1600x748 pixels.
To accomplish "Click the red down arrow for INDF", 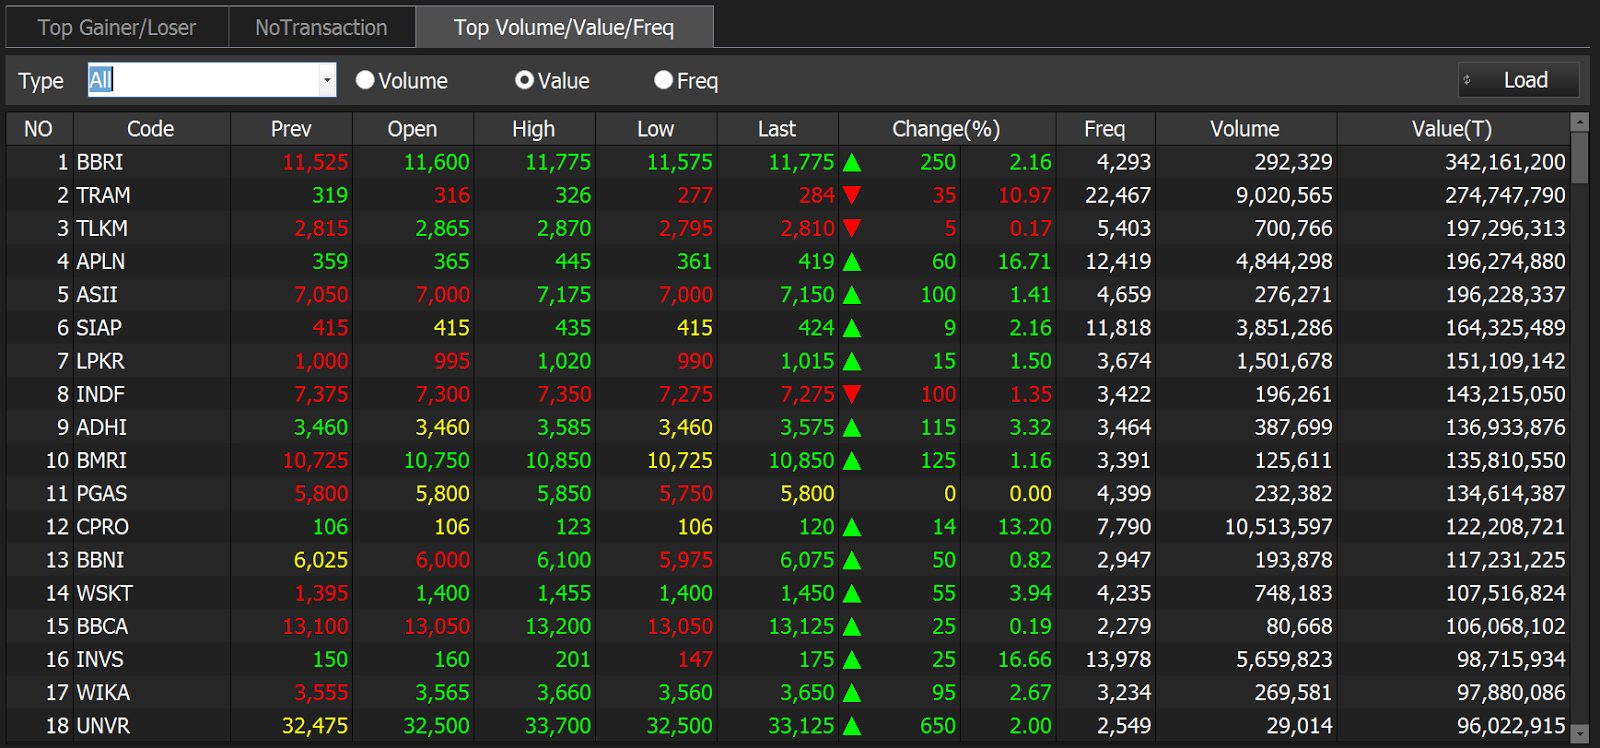I will pos(852,394).
